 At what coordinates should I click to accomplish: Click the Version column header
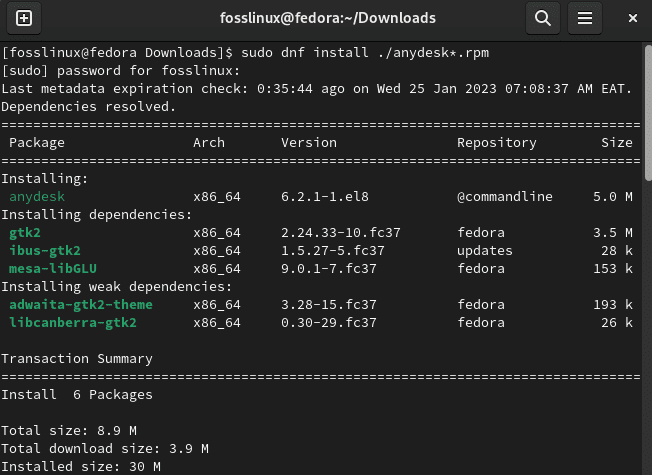[x=309, y=143]
